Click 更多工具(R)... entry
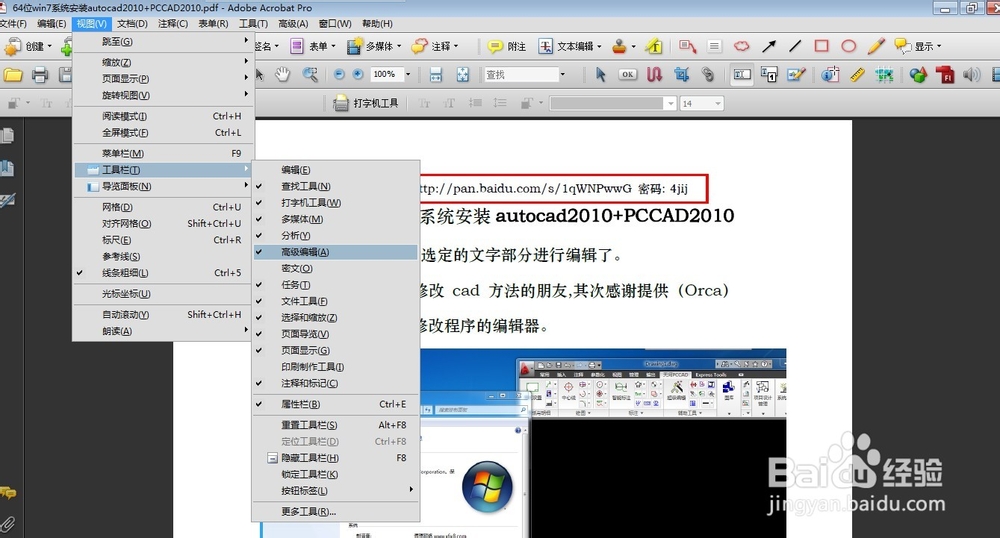 pos(335,511)
